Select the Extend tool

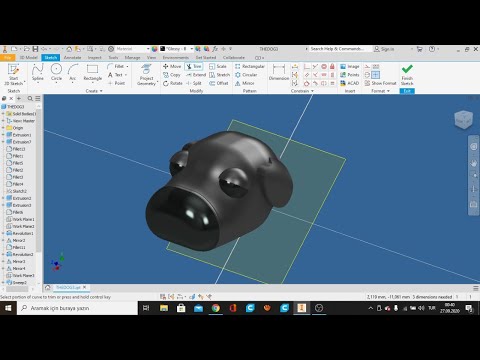click(x=196, y=75)
